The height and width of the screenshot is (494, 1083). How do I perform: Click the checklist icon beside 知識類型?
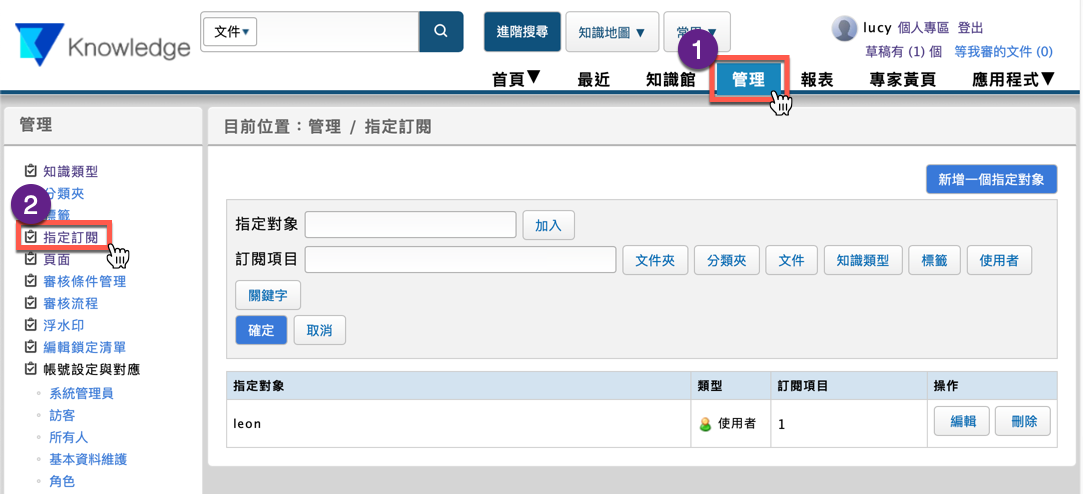[31, 172]
